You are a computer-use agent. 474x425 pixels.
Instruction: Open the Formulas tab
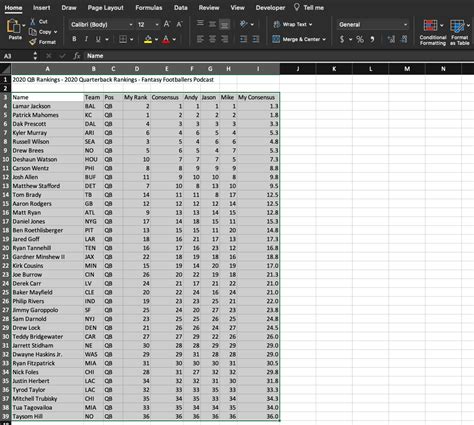(149, 8)
